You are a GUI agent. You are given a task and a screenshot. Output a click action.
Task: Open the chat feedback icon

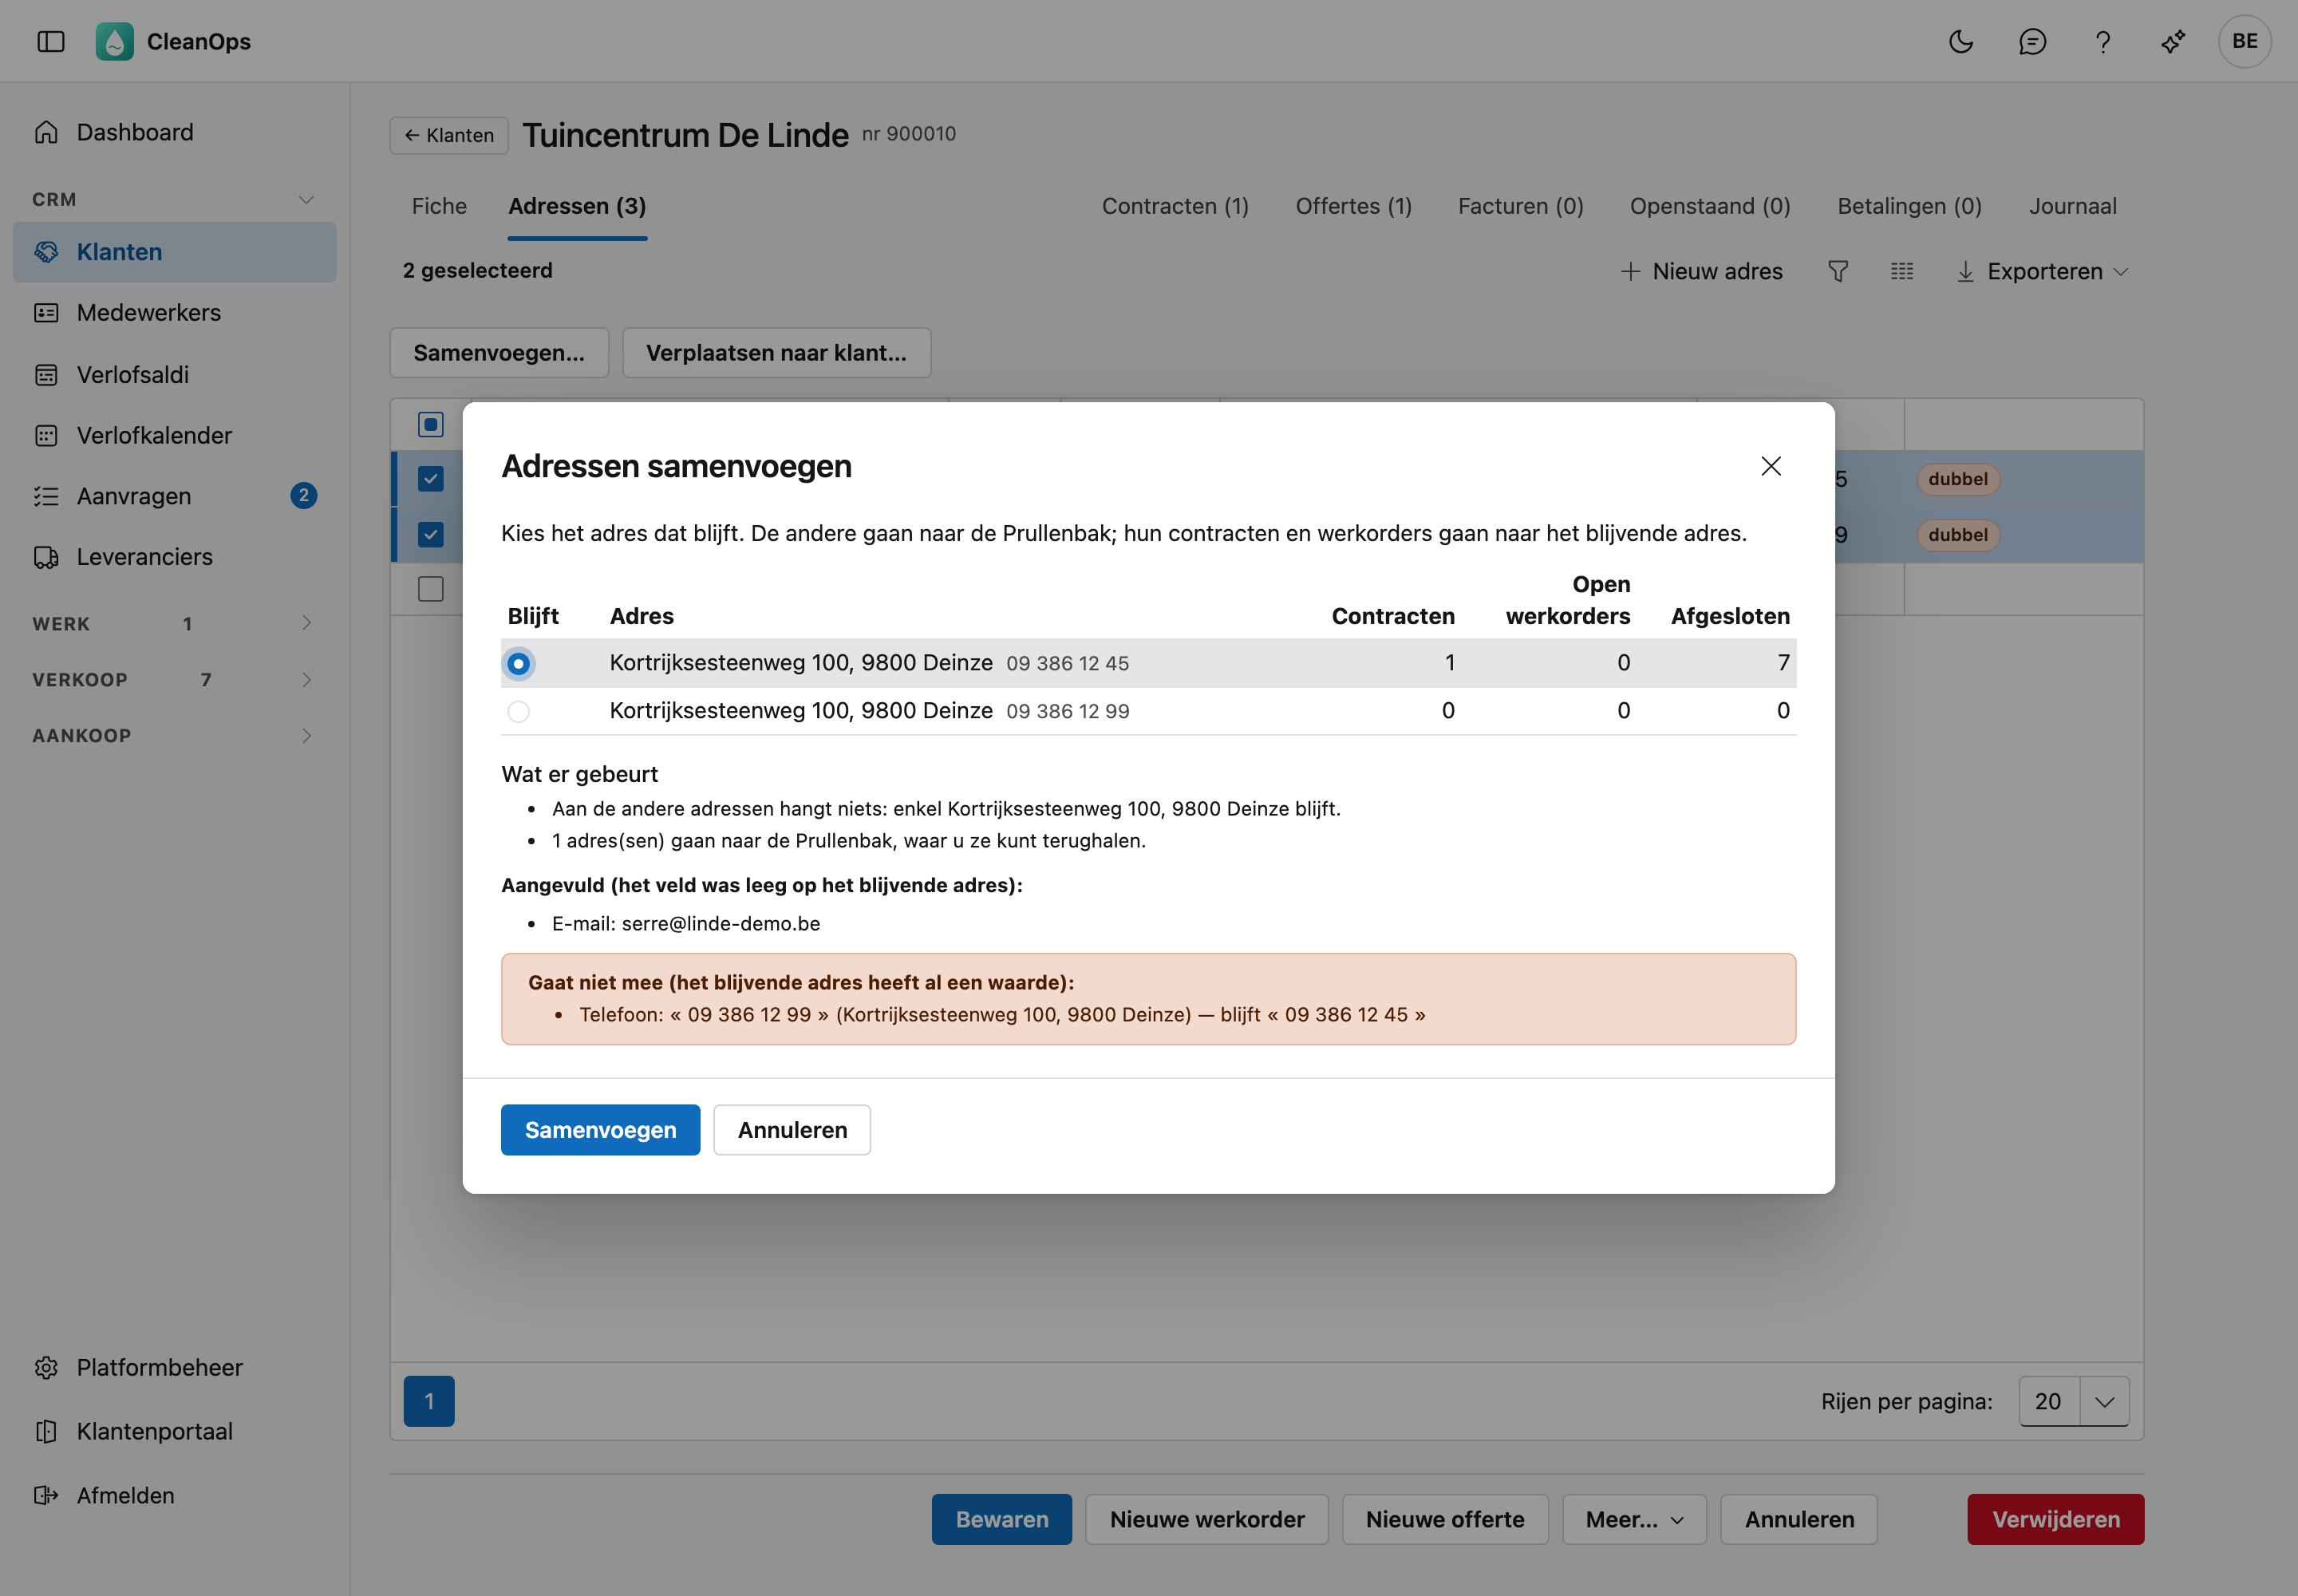(2032, 41)
